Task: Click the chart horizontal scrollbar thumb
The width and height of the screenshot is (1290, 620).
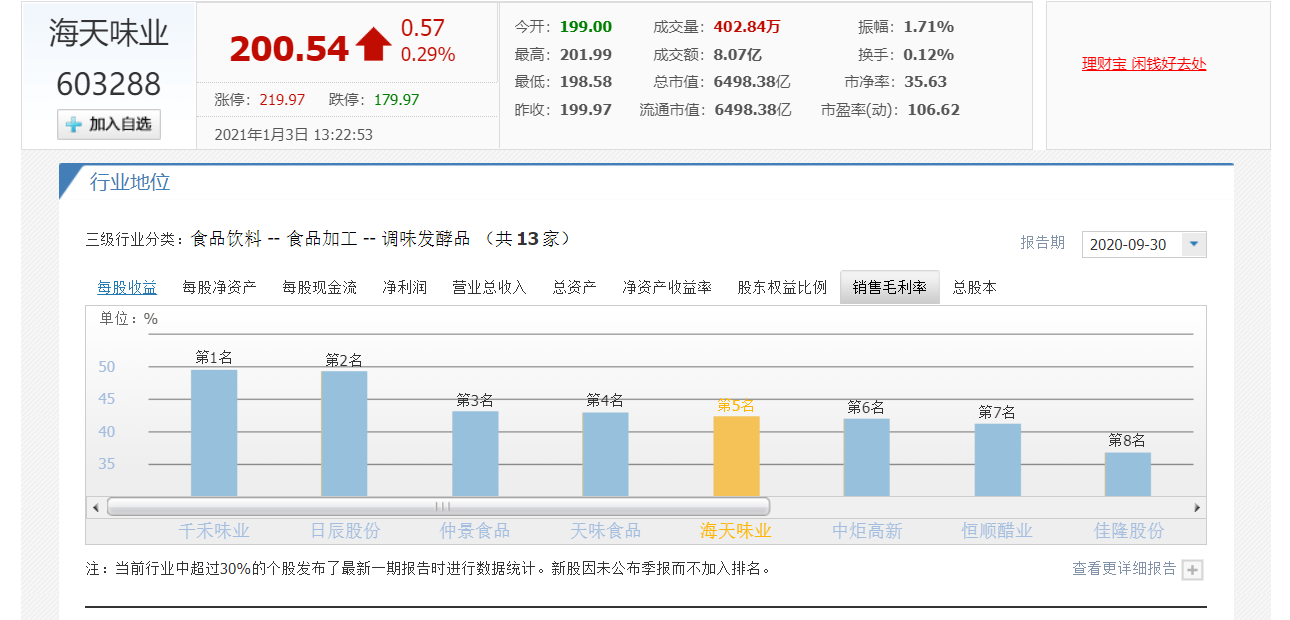Action: tap(439, 507)
